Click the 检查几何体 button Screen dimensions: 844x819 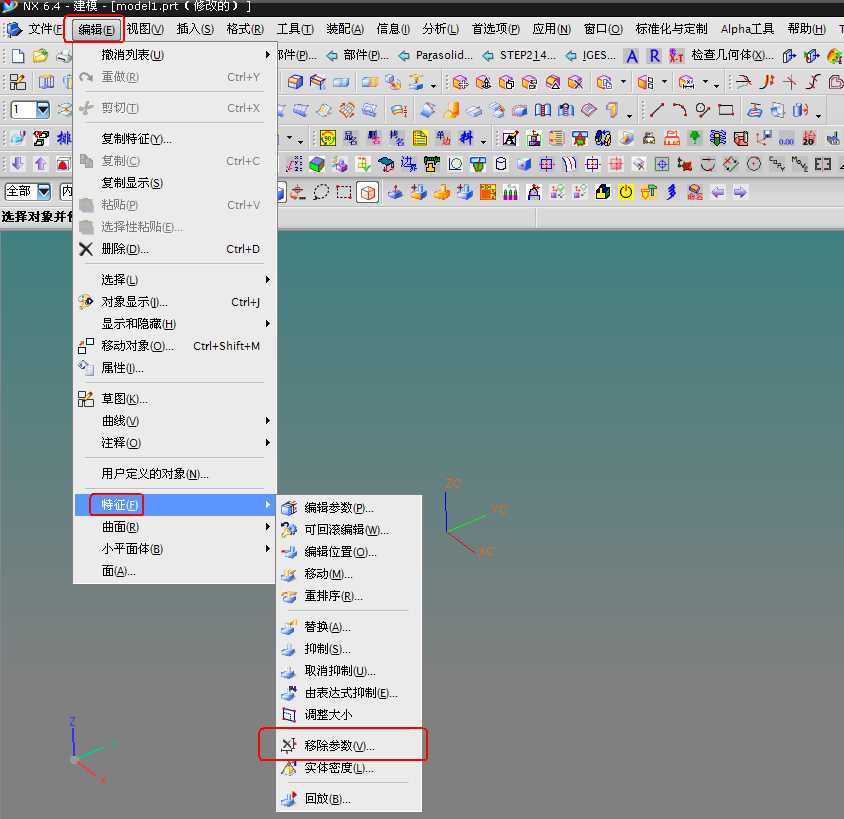(733, 55)
